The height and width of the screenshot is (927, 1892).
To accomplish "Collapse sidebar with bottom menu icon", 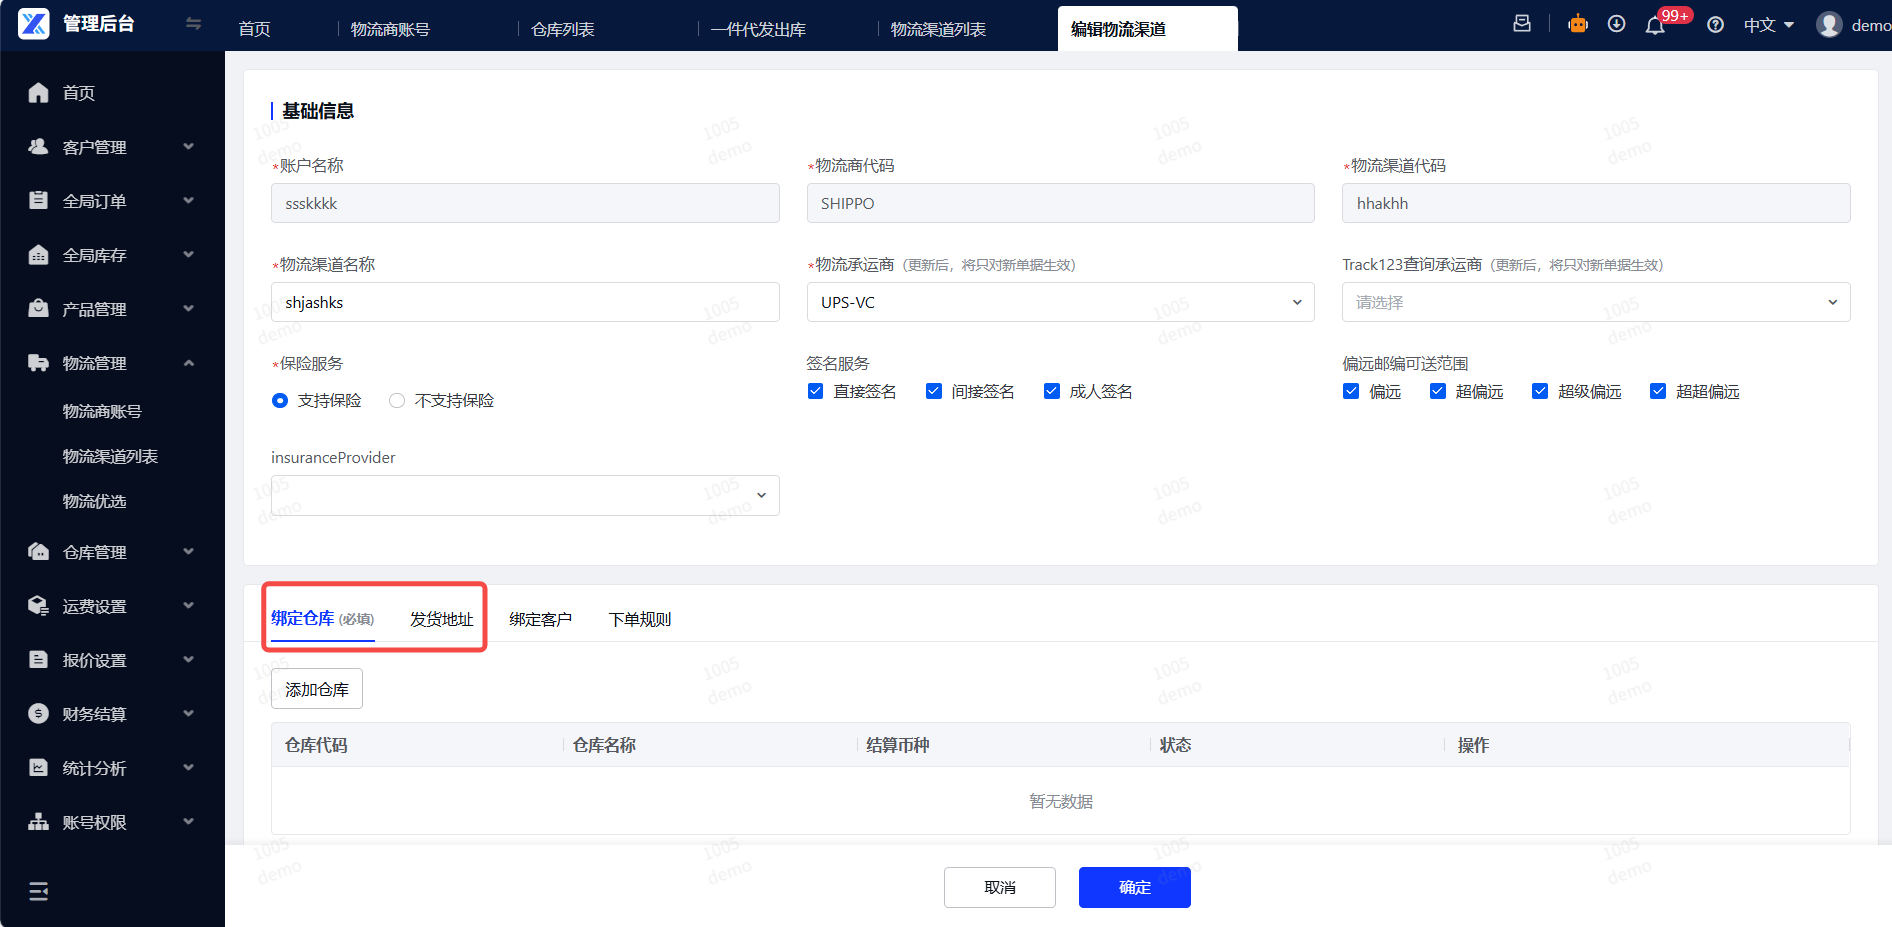I will click(39, 891).
